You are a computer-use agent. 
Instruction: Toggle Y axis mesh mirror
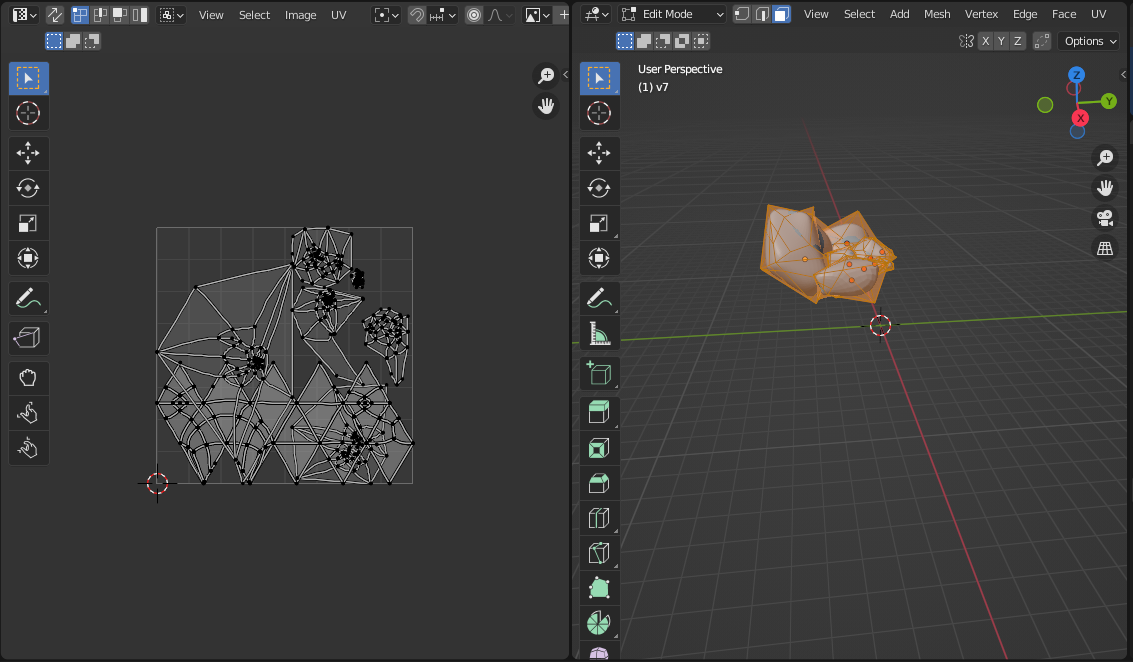(1001, 41)
